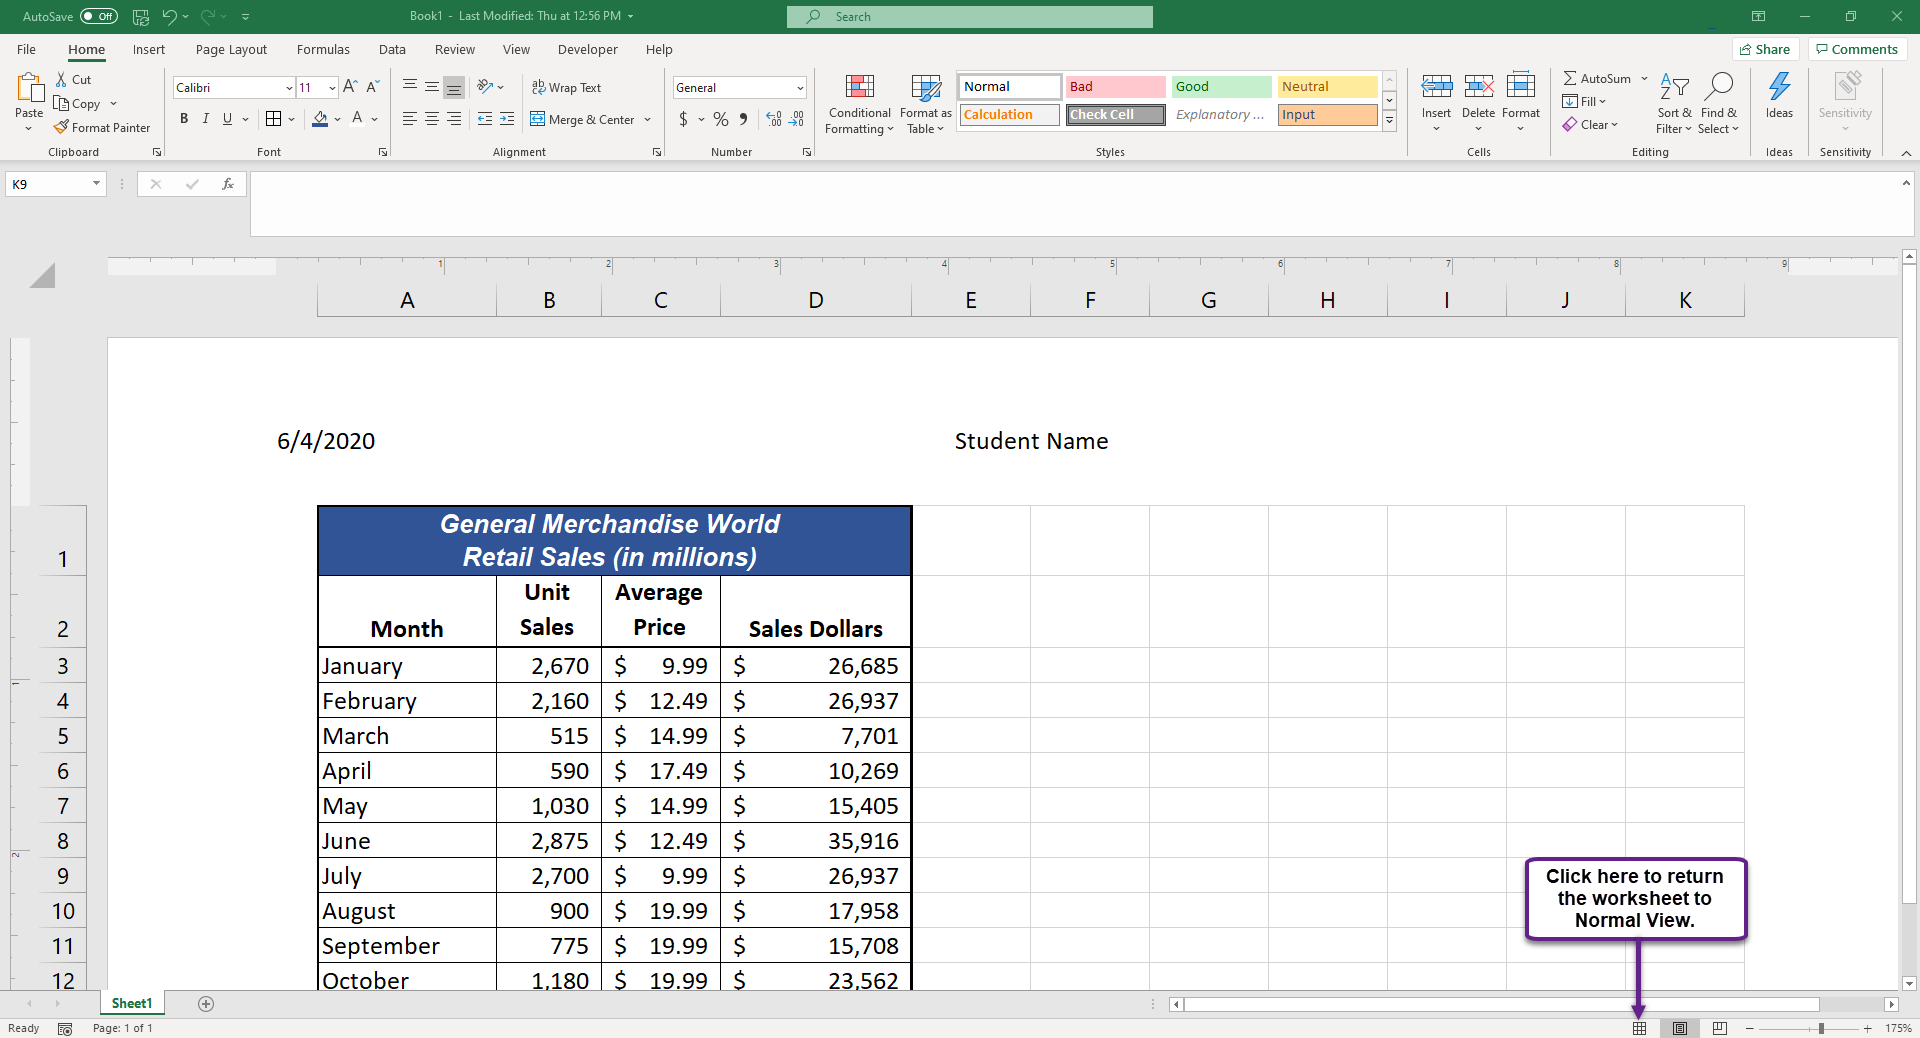Click the Name Box showing K9
Screen dimensions: 1920x1038
(x=56, y=184)
